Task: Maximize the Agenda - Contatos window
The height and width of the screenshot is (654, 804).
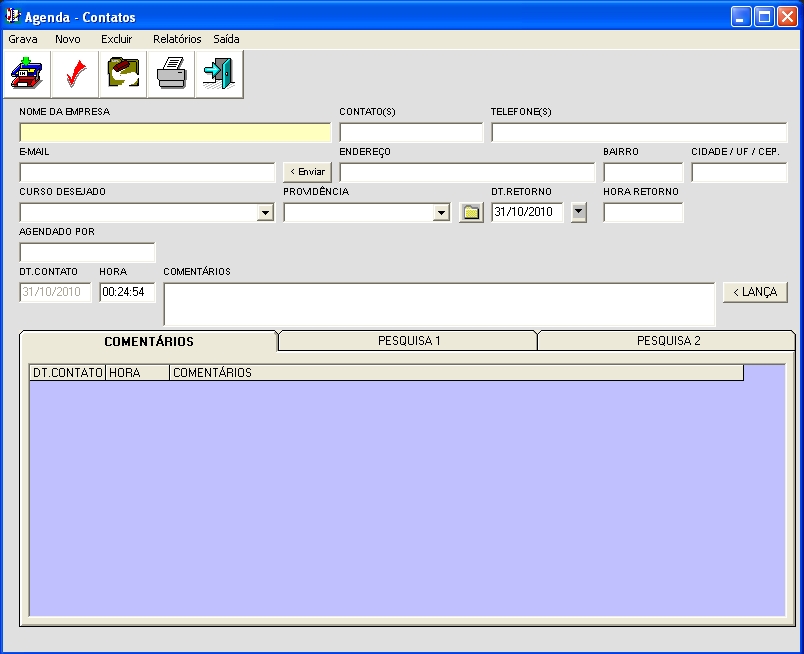Action: coord(764,17)
